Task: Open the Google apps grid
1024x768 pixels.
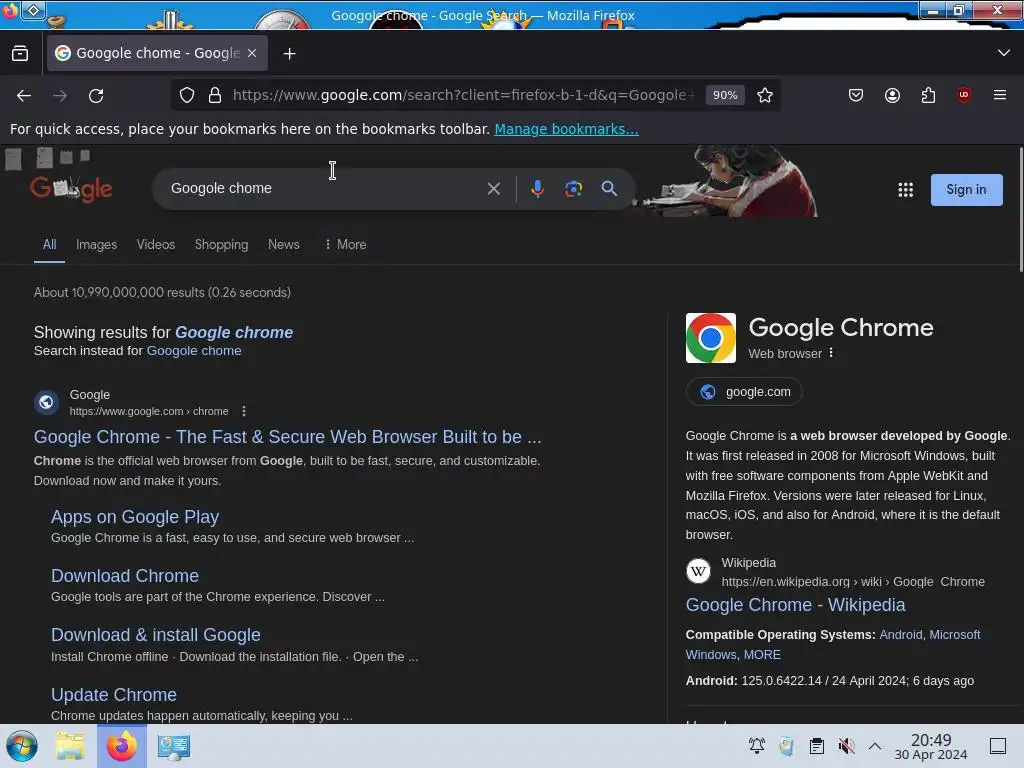Action: [x=905, y=190]
